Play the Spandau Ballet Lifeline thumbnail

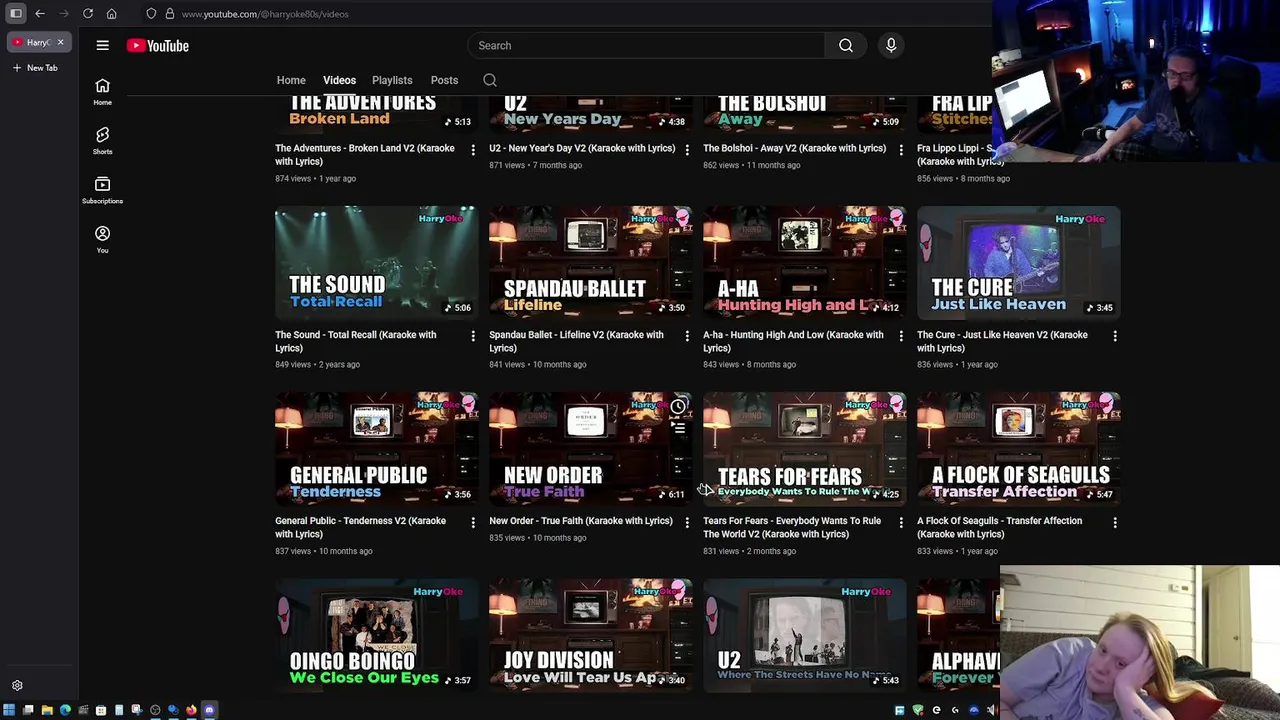coord(591,263)
